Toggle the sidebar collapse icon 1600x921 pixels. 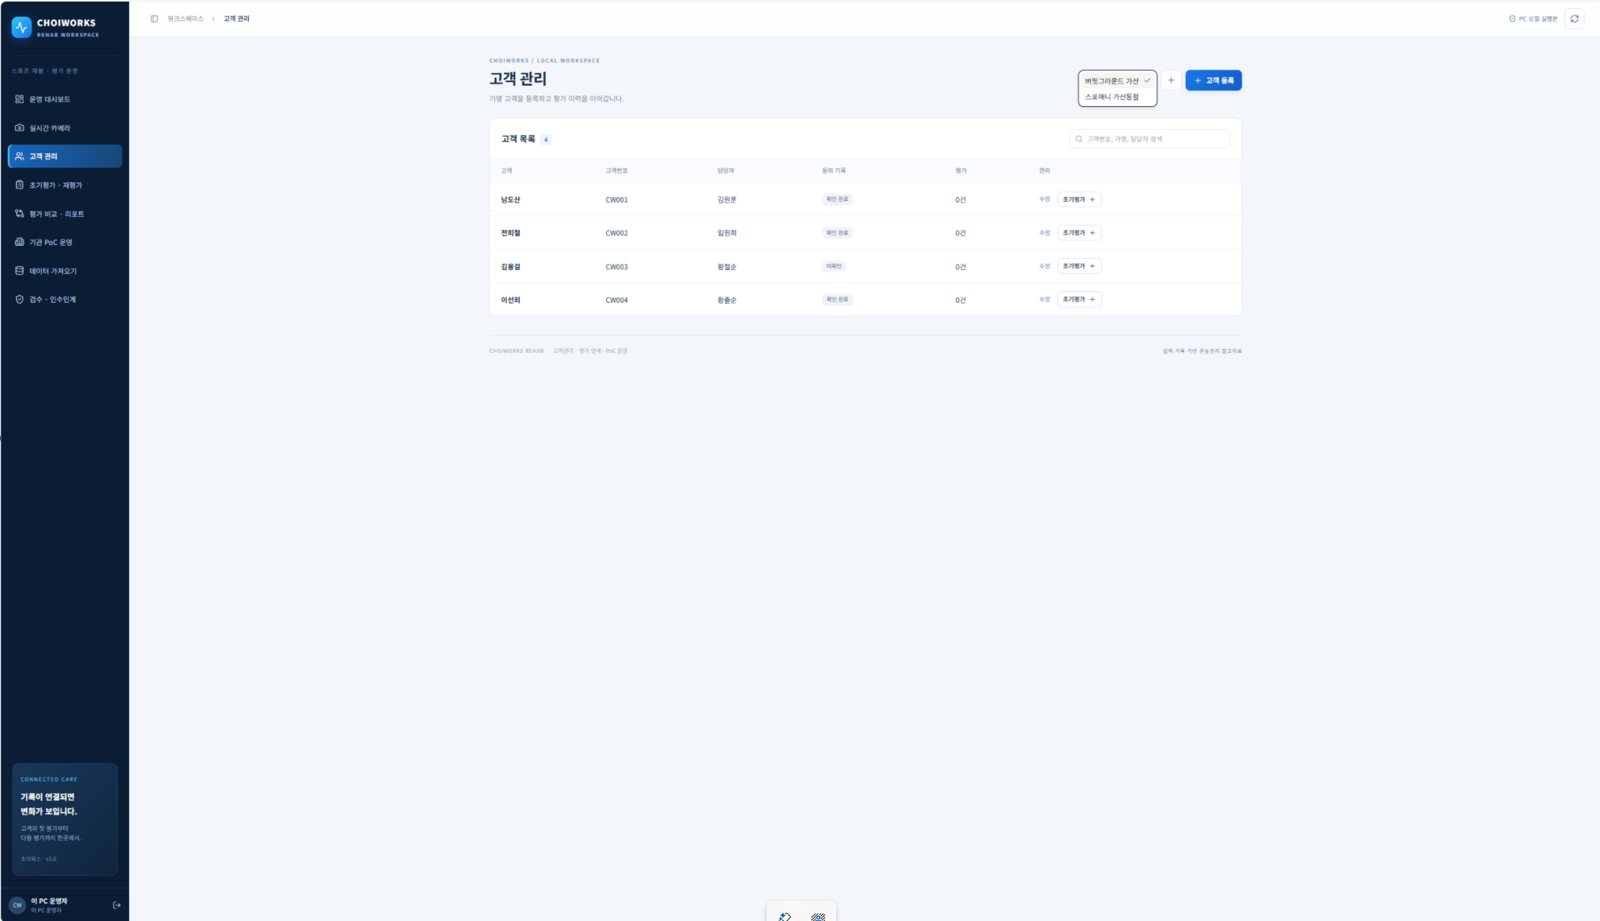click(x=154, y=19)
